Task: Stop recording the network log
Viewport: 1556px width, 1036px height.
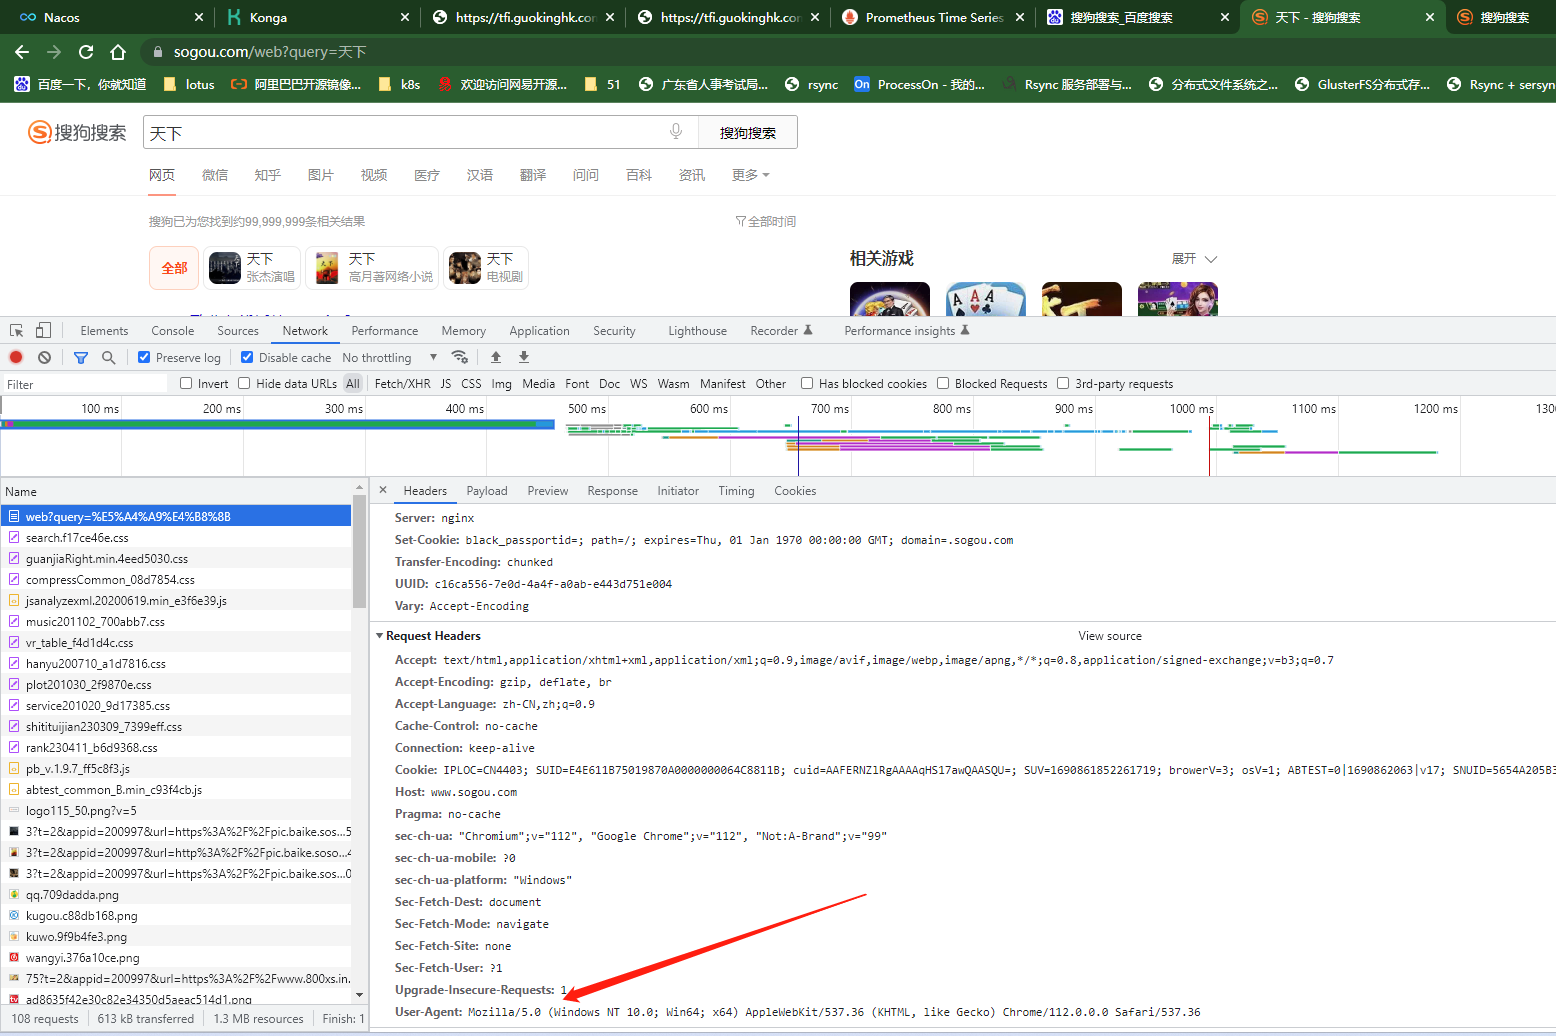Action: tap(16, 357)
